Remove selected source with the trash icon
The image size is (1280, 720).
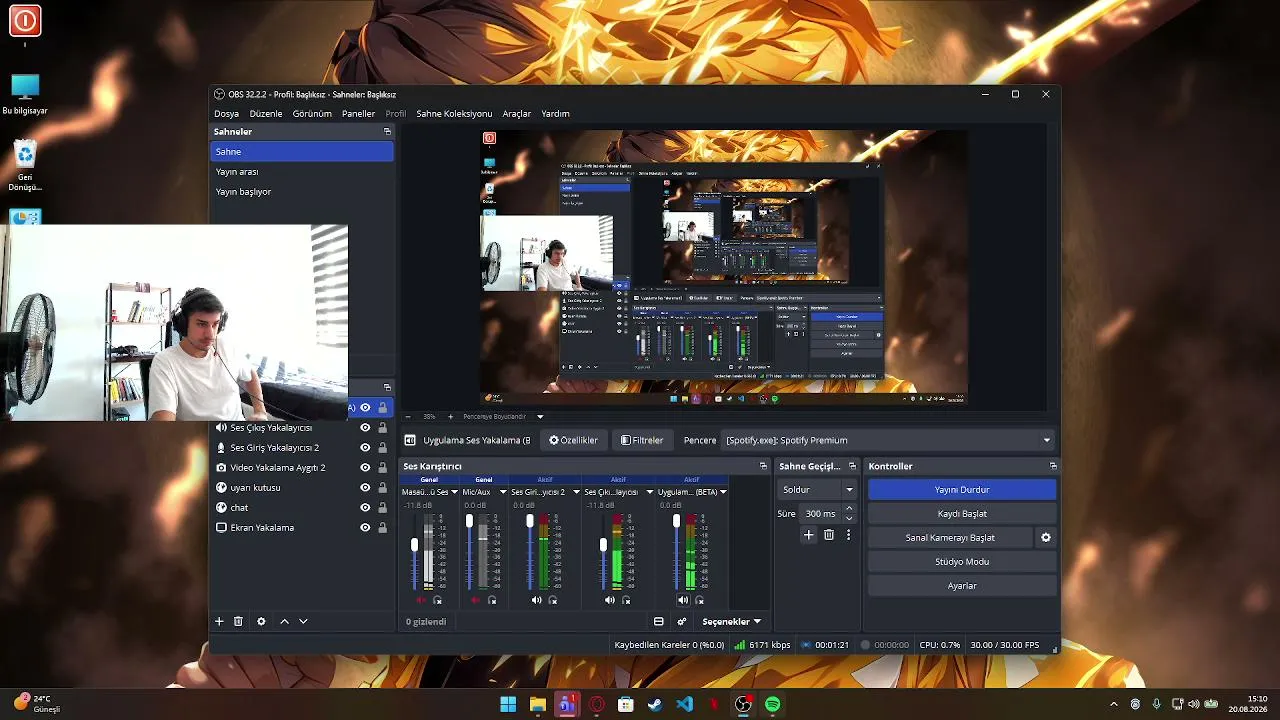click(x=238, y=621)
